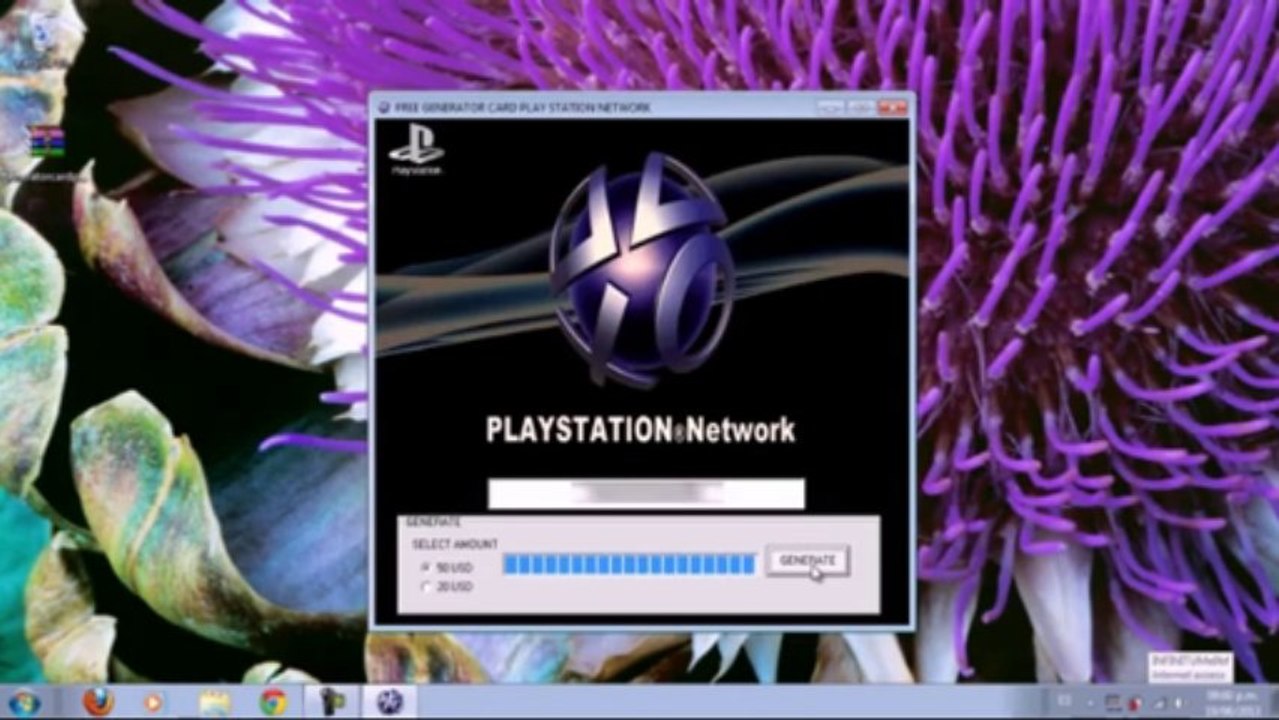Close the Free Generator Card window
1279x720 pixels.
892,107
